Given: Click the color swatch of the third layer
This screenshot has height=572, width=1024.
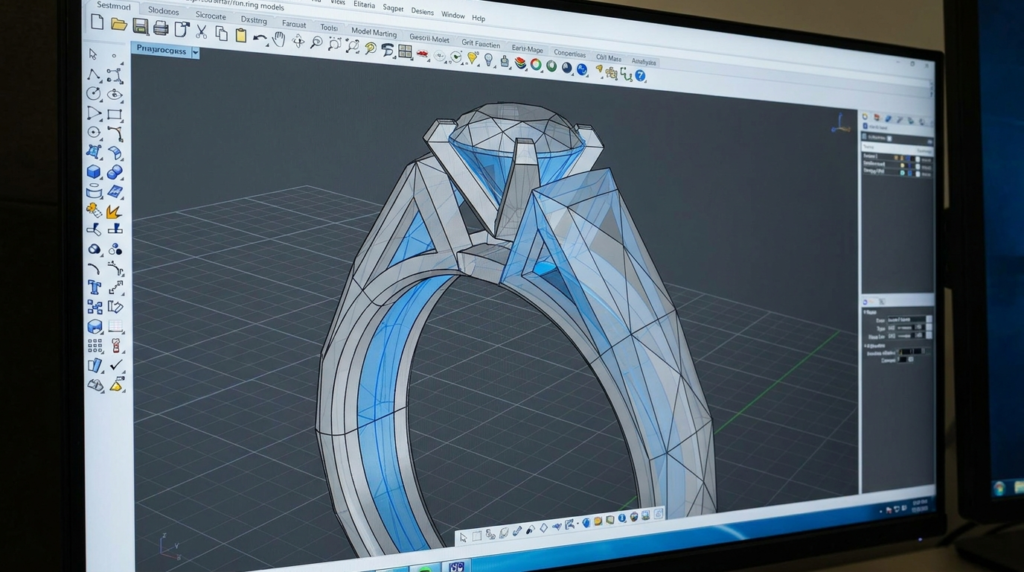Looking at the screenshot, I should click(910, 172).
